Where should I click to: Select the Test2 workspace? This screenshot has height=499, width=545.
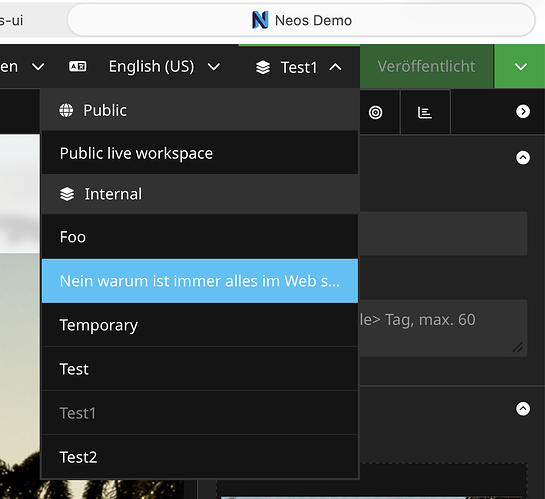coord(200,457)
